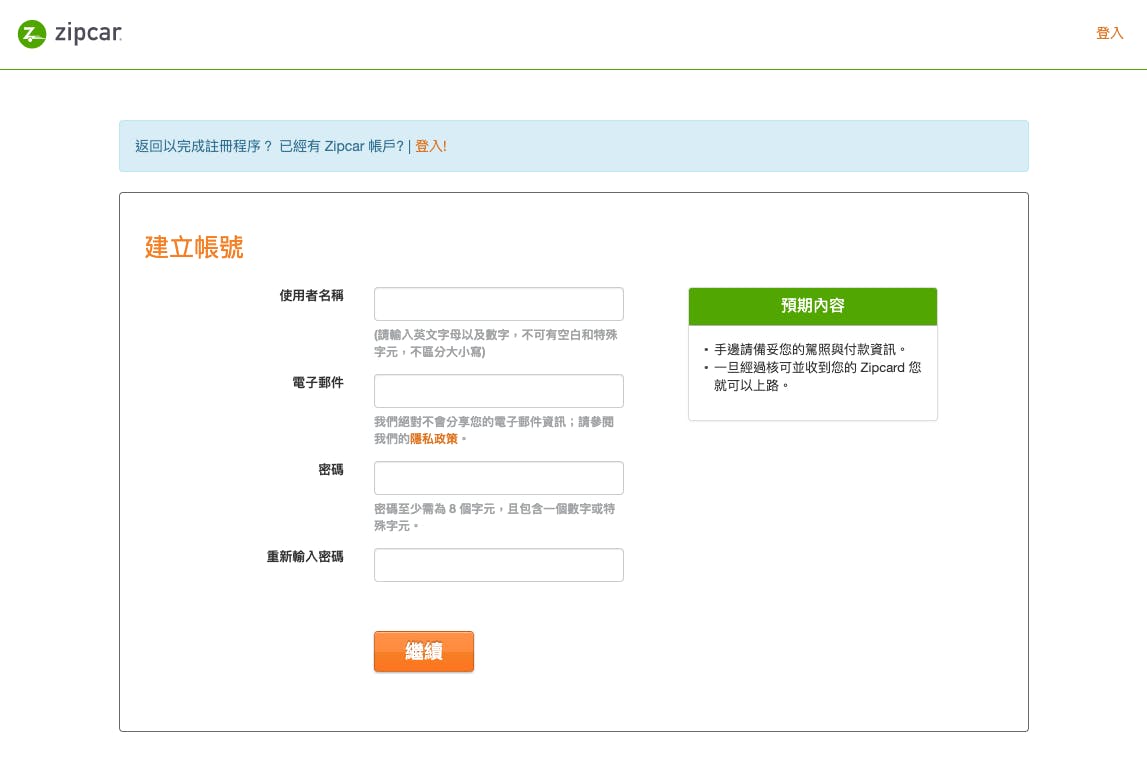
Task: Open the 登入 link in the top-right corner
Action: click(x=1109, y=33)
